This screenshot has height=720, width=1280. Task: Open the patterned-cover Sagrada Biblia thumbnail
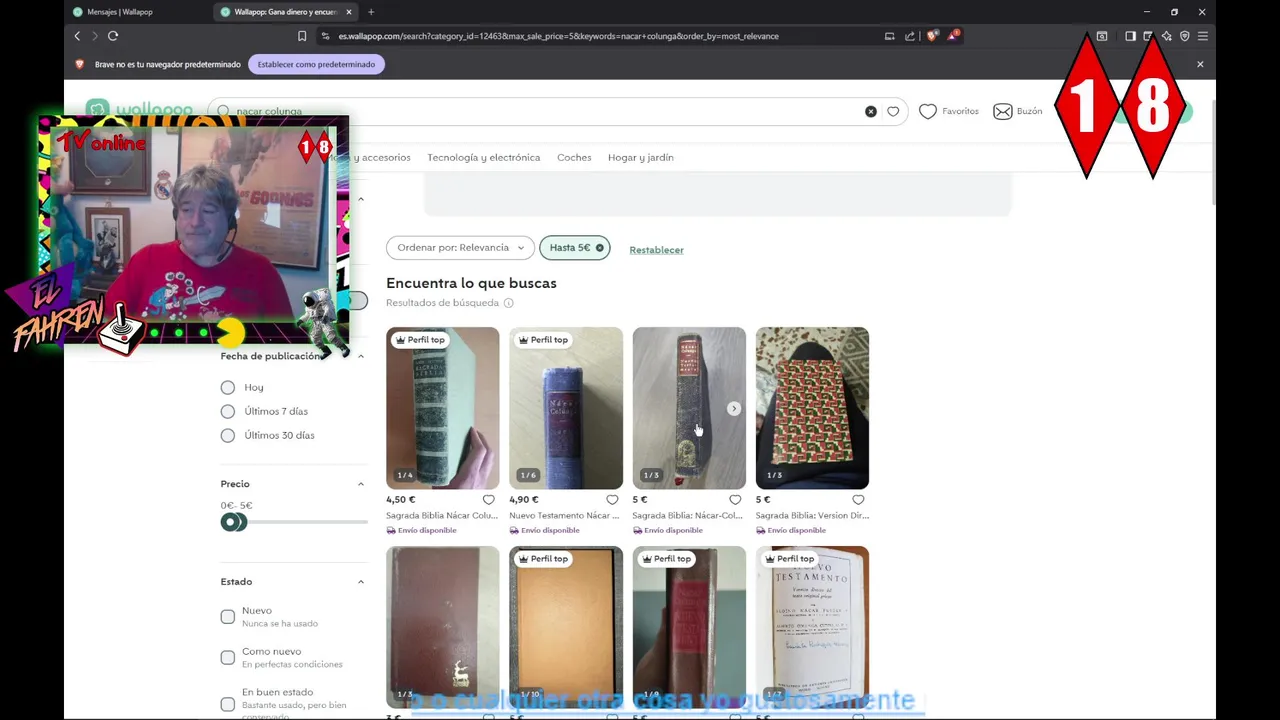pos(812,408)
